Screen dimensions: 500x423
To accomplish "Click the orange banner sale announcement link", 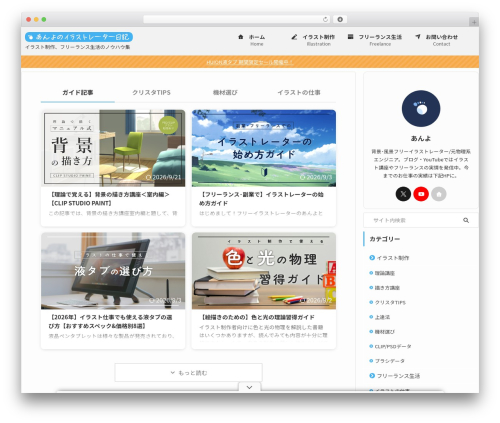I will 250,62.
